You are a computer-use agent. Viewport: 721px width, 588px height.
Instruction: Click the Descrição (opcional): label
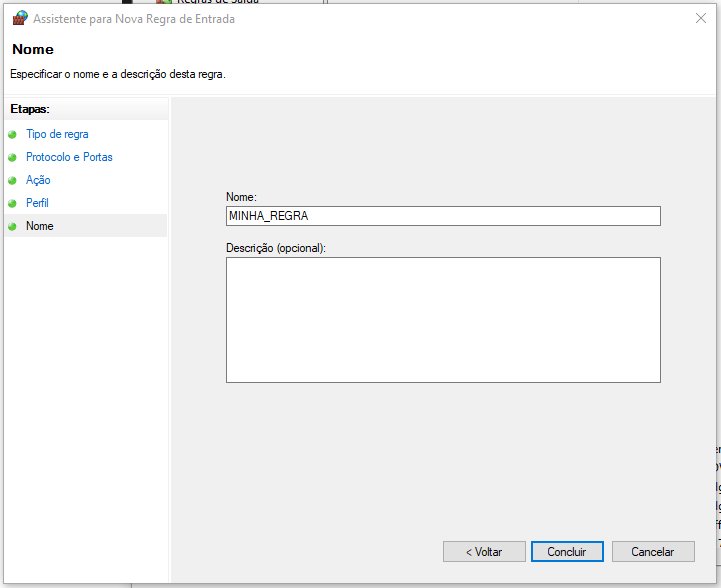click(276, 248)
